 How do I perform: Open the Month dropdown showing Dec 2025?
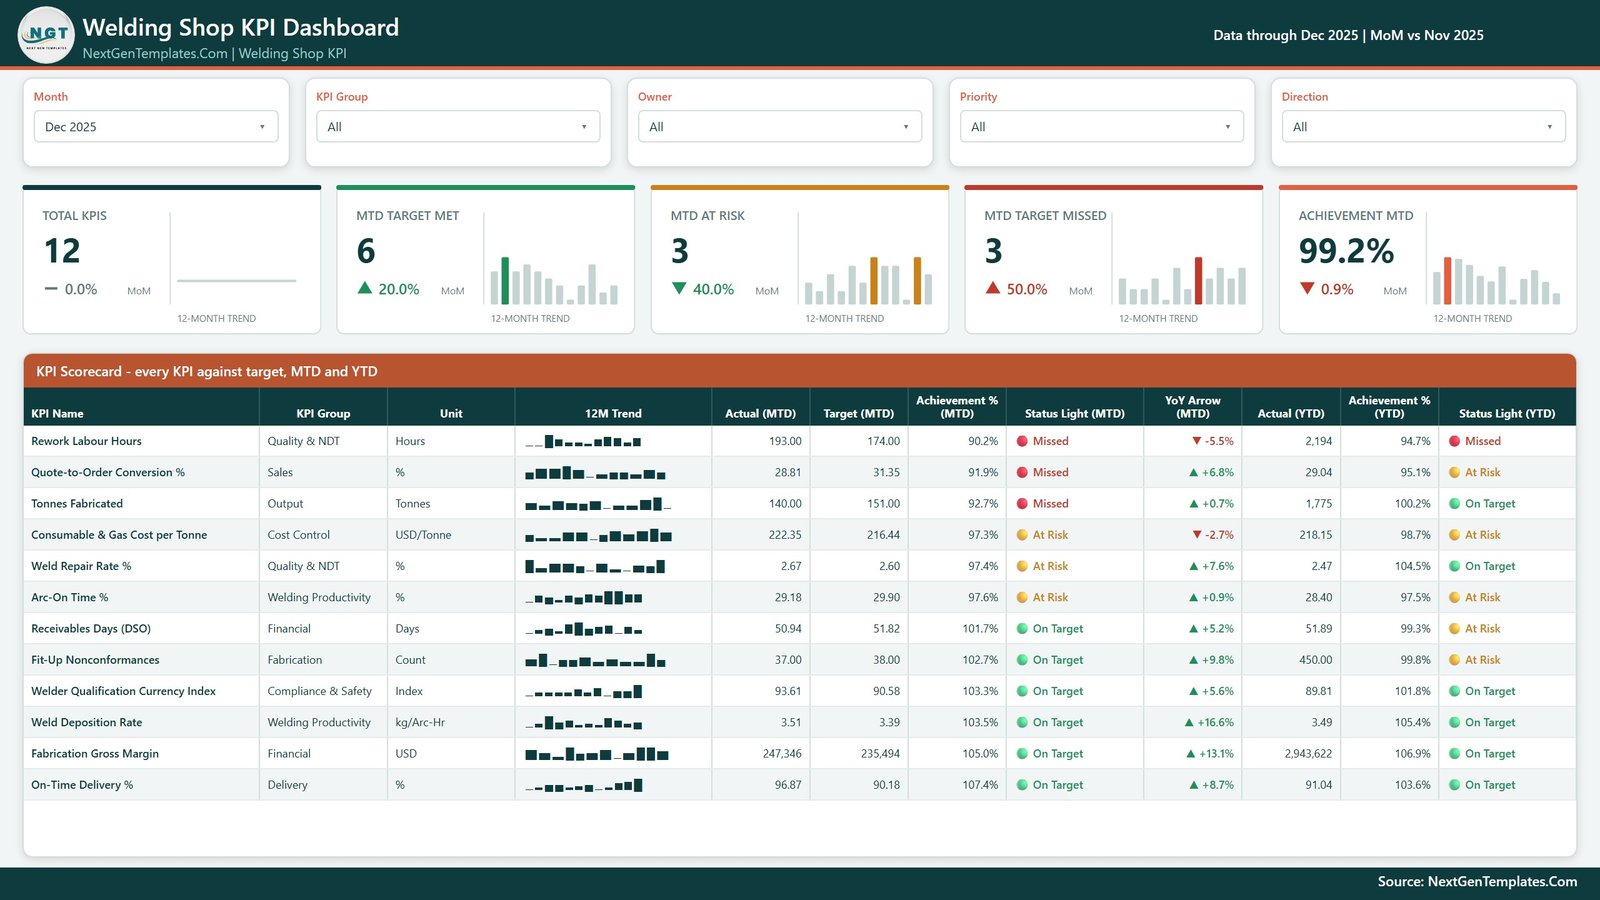click(156, 127)
